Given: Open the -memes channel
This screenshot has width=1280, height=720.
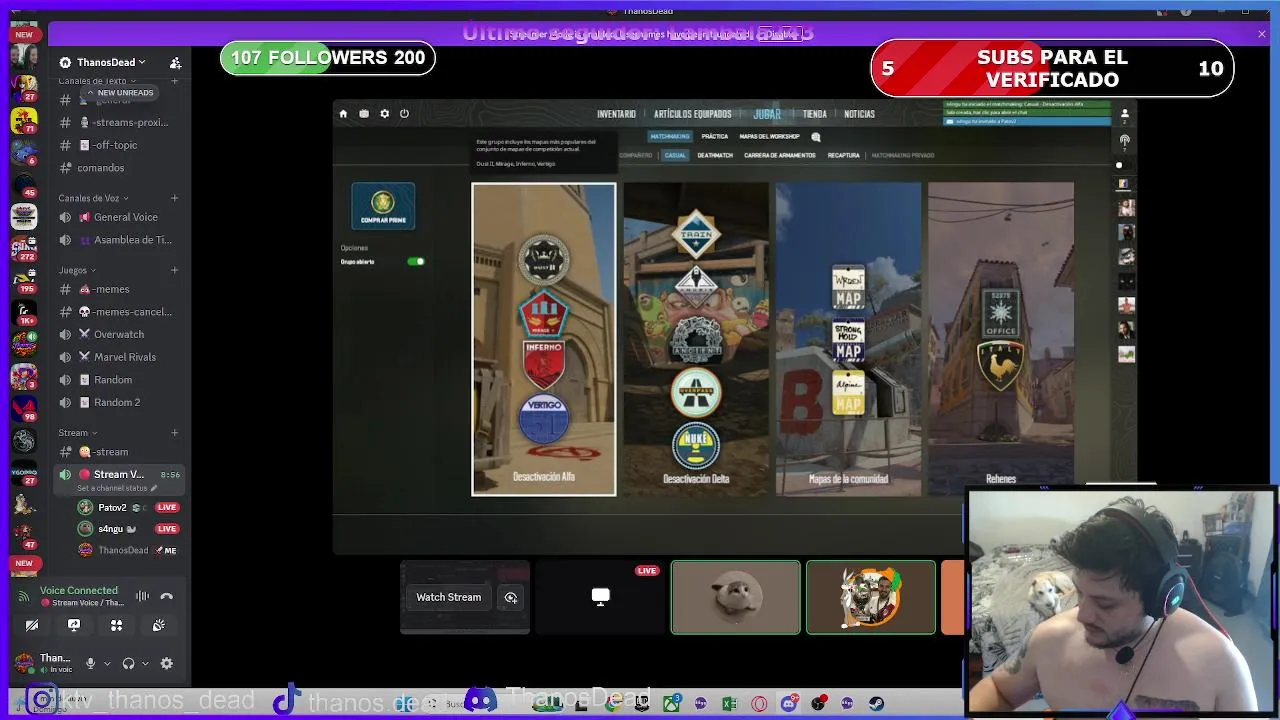Looking at the screenshot, I should 120,289.
